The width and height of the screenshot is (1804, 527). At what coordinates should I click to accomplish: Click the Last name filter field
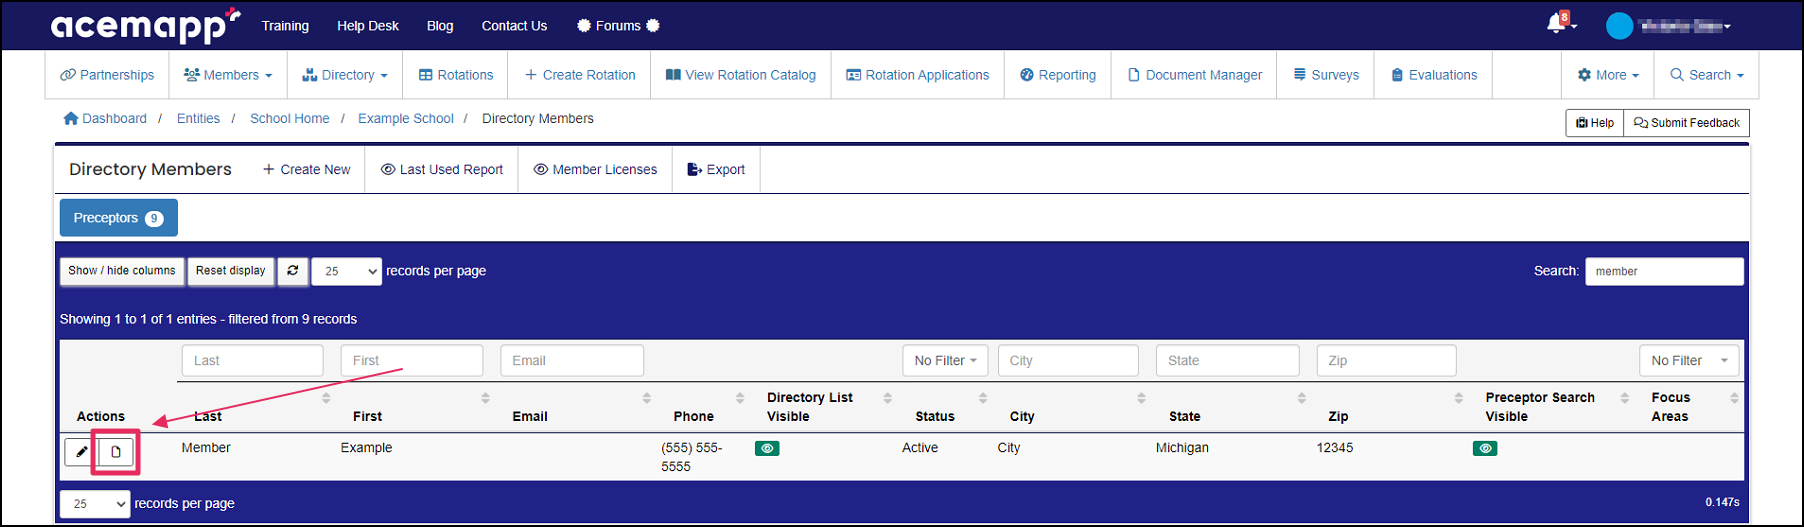(253, 361)
